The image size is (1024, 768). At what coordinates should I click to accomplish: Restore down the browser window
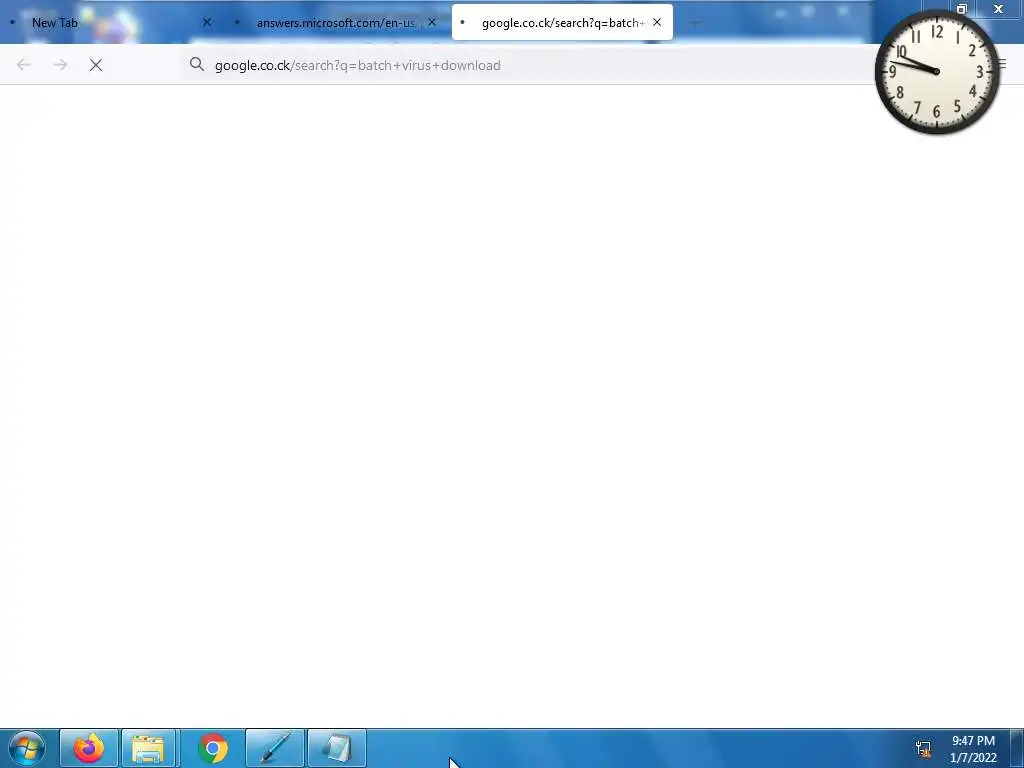961,8
